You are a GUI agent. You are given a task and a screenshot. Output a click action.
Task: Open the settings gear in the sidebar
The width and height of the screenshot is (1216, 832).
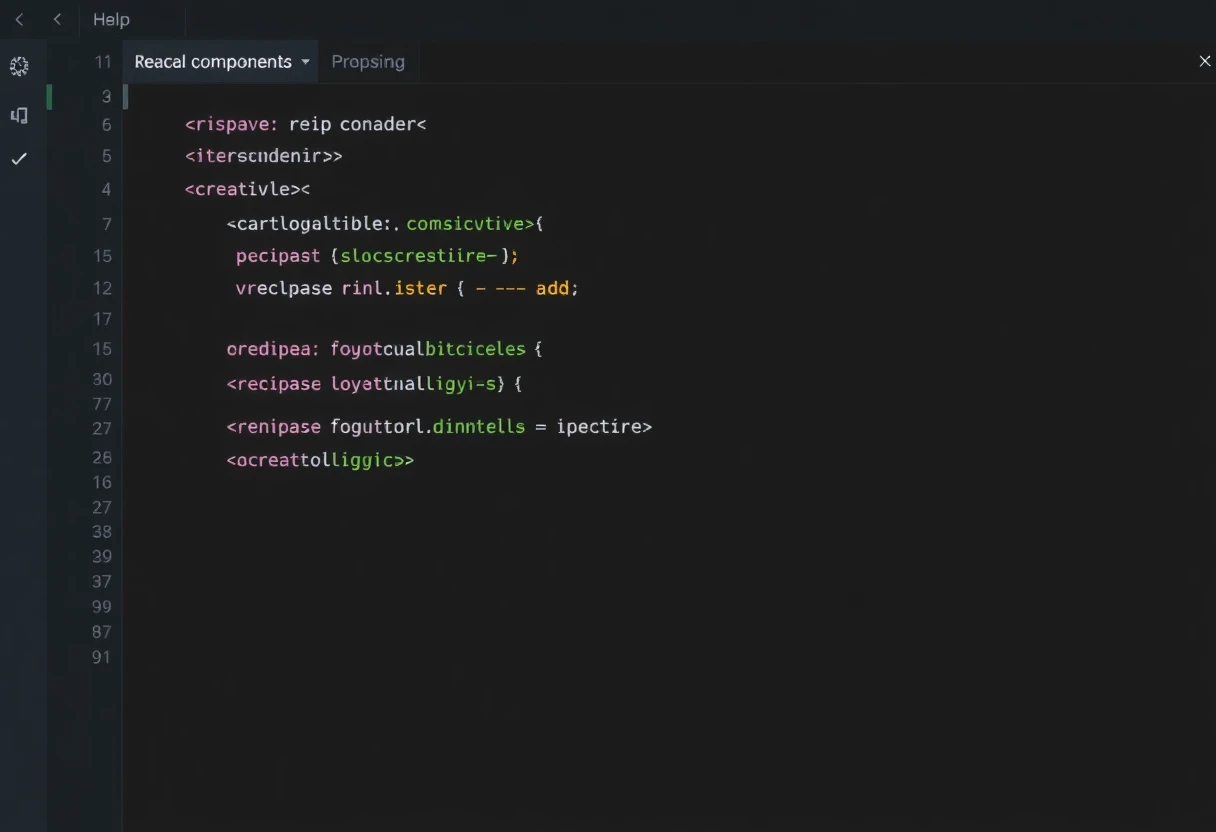pyautogui.click(x=19, y=67)
